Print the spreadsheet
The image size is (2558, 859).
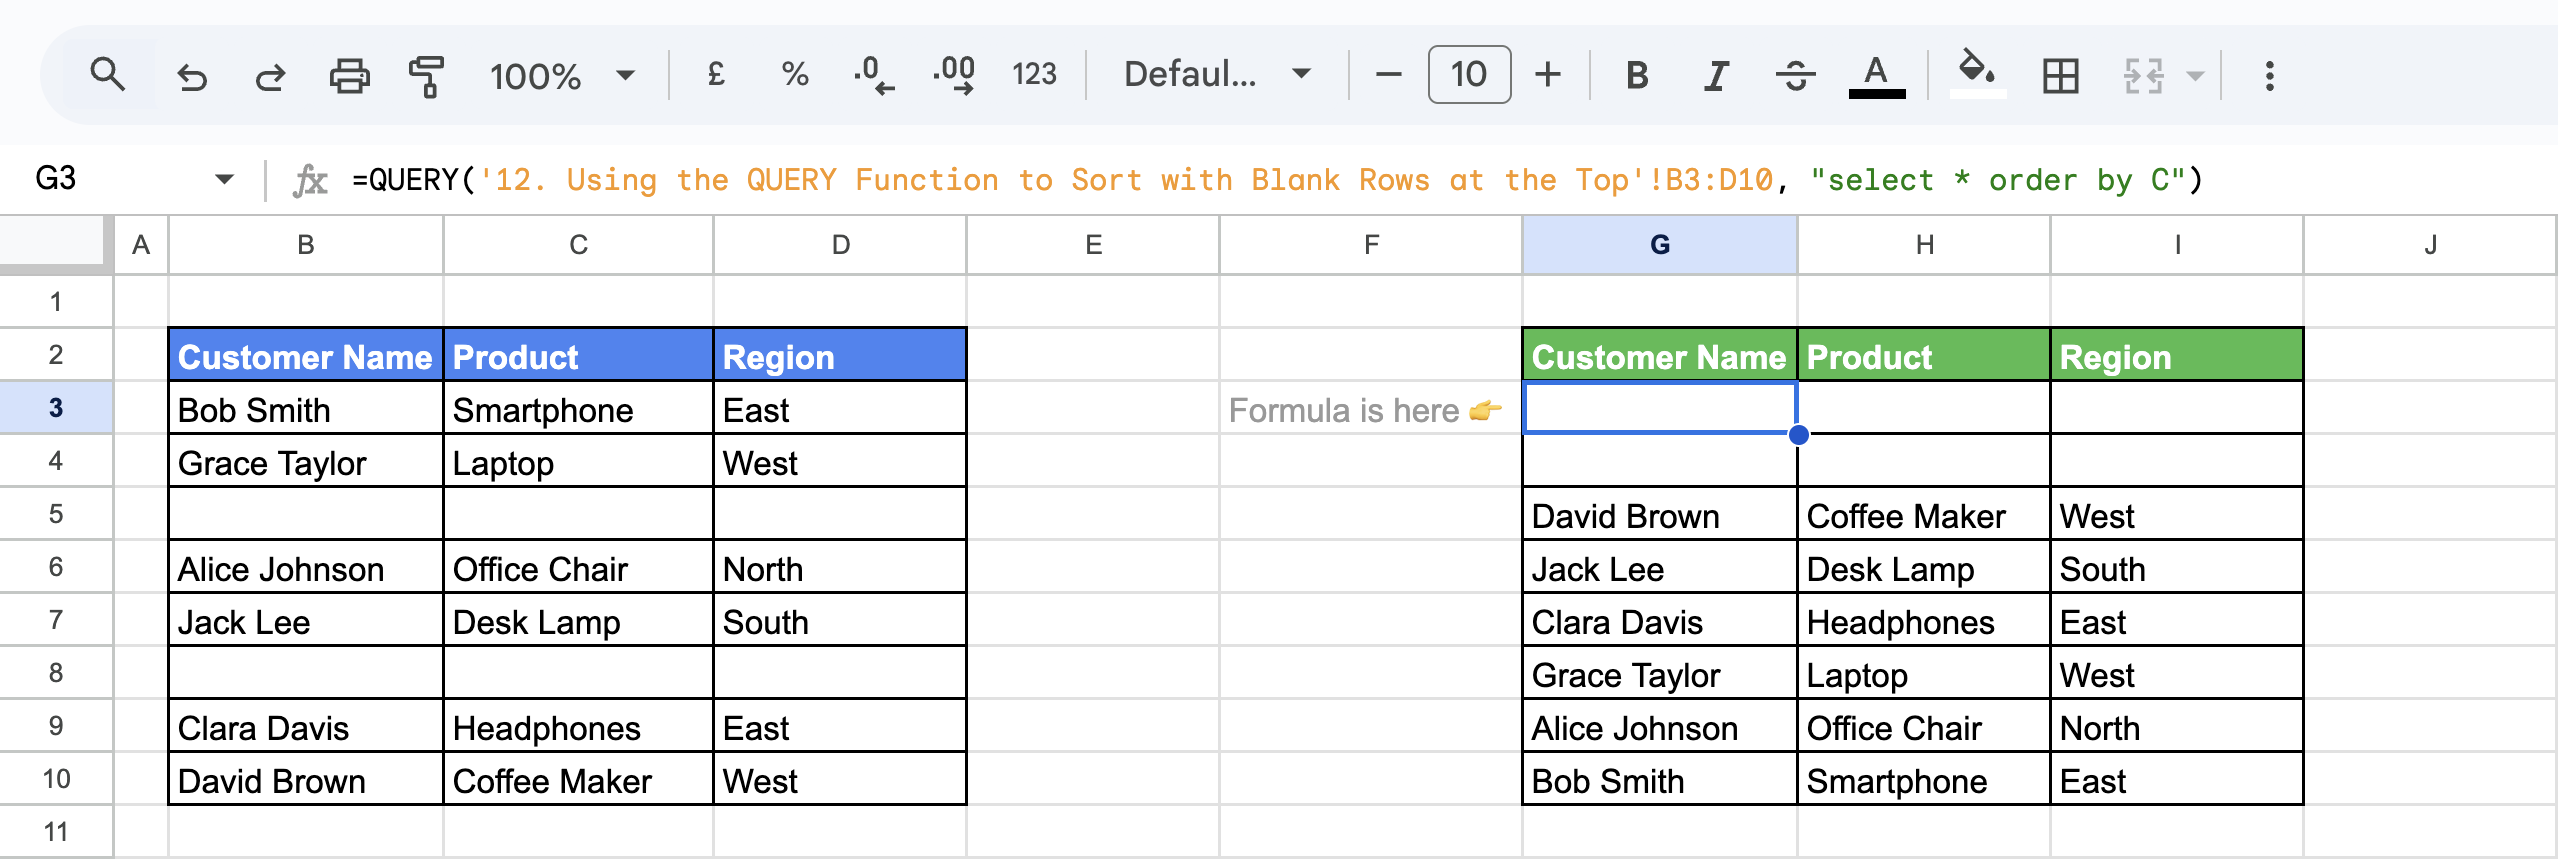(x=349, y=76)
